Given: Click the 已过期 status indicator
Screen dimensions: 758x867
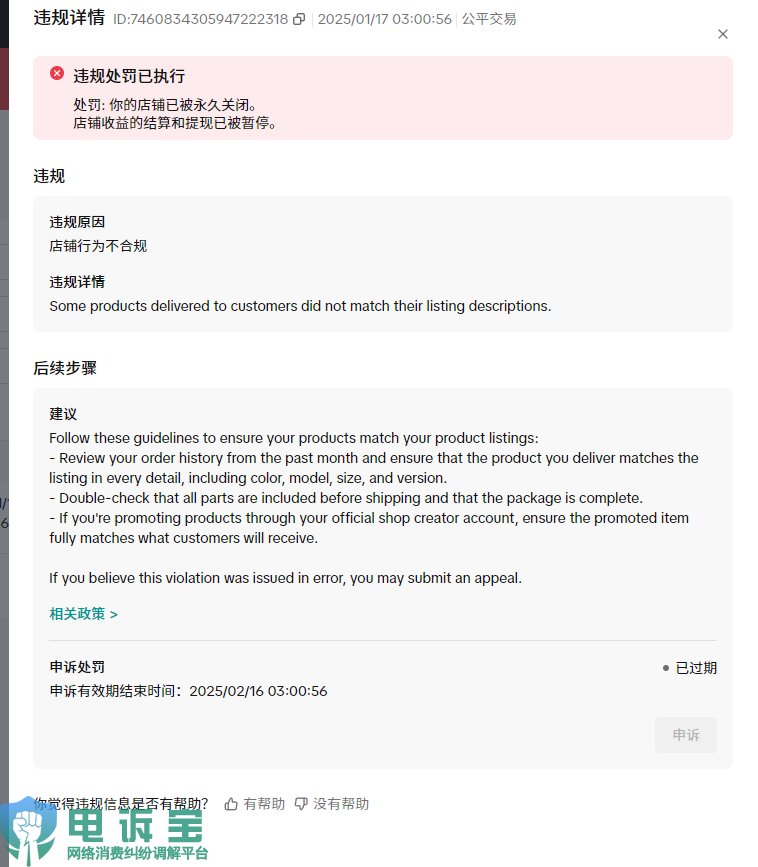Looking at the screenshot, I should coord(689,668).
